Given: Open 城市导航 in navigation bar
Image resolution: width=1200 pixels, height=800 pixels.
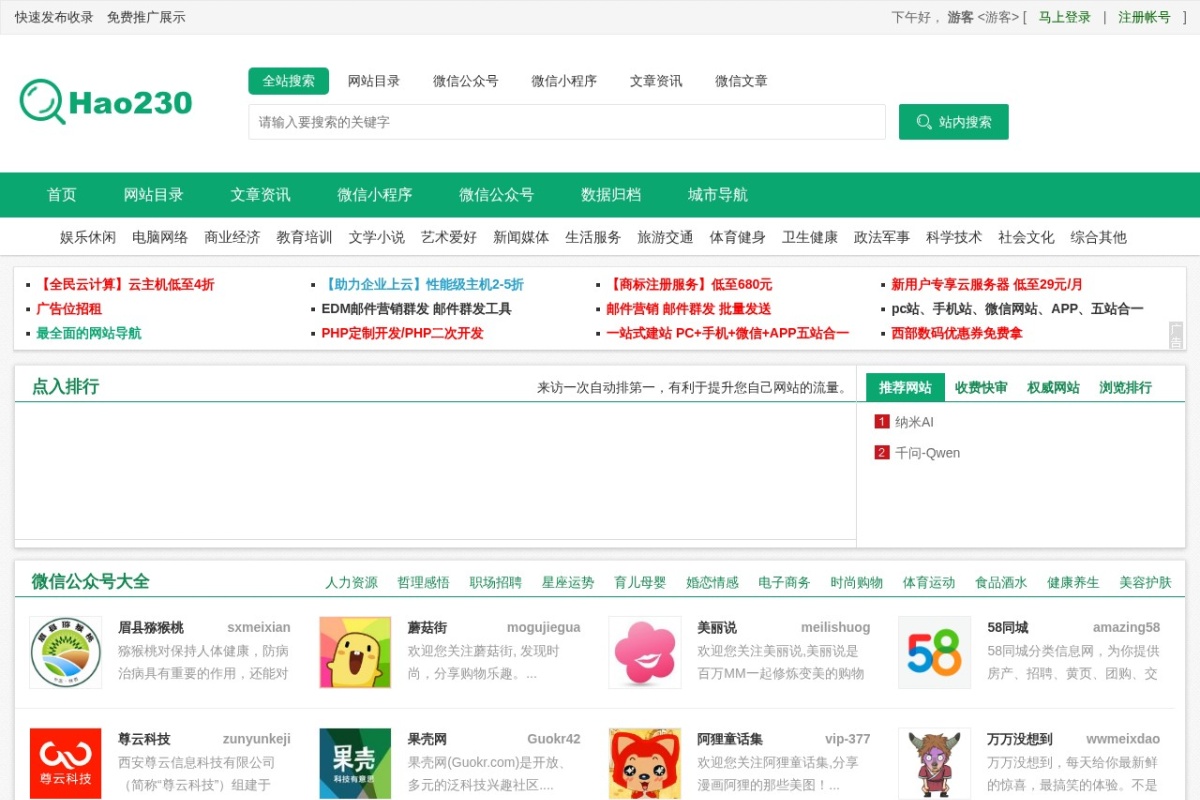Looking at the screenshot, I should click(x=718, y=195).
